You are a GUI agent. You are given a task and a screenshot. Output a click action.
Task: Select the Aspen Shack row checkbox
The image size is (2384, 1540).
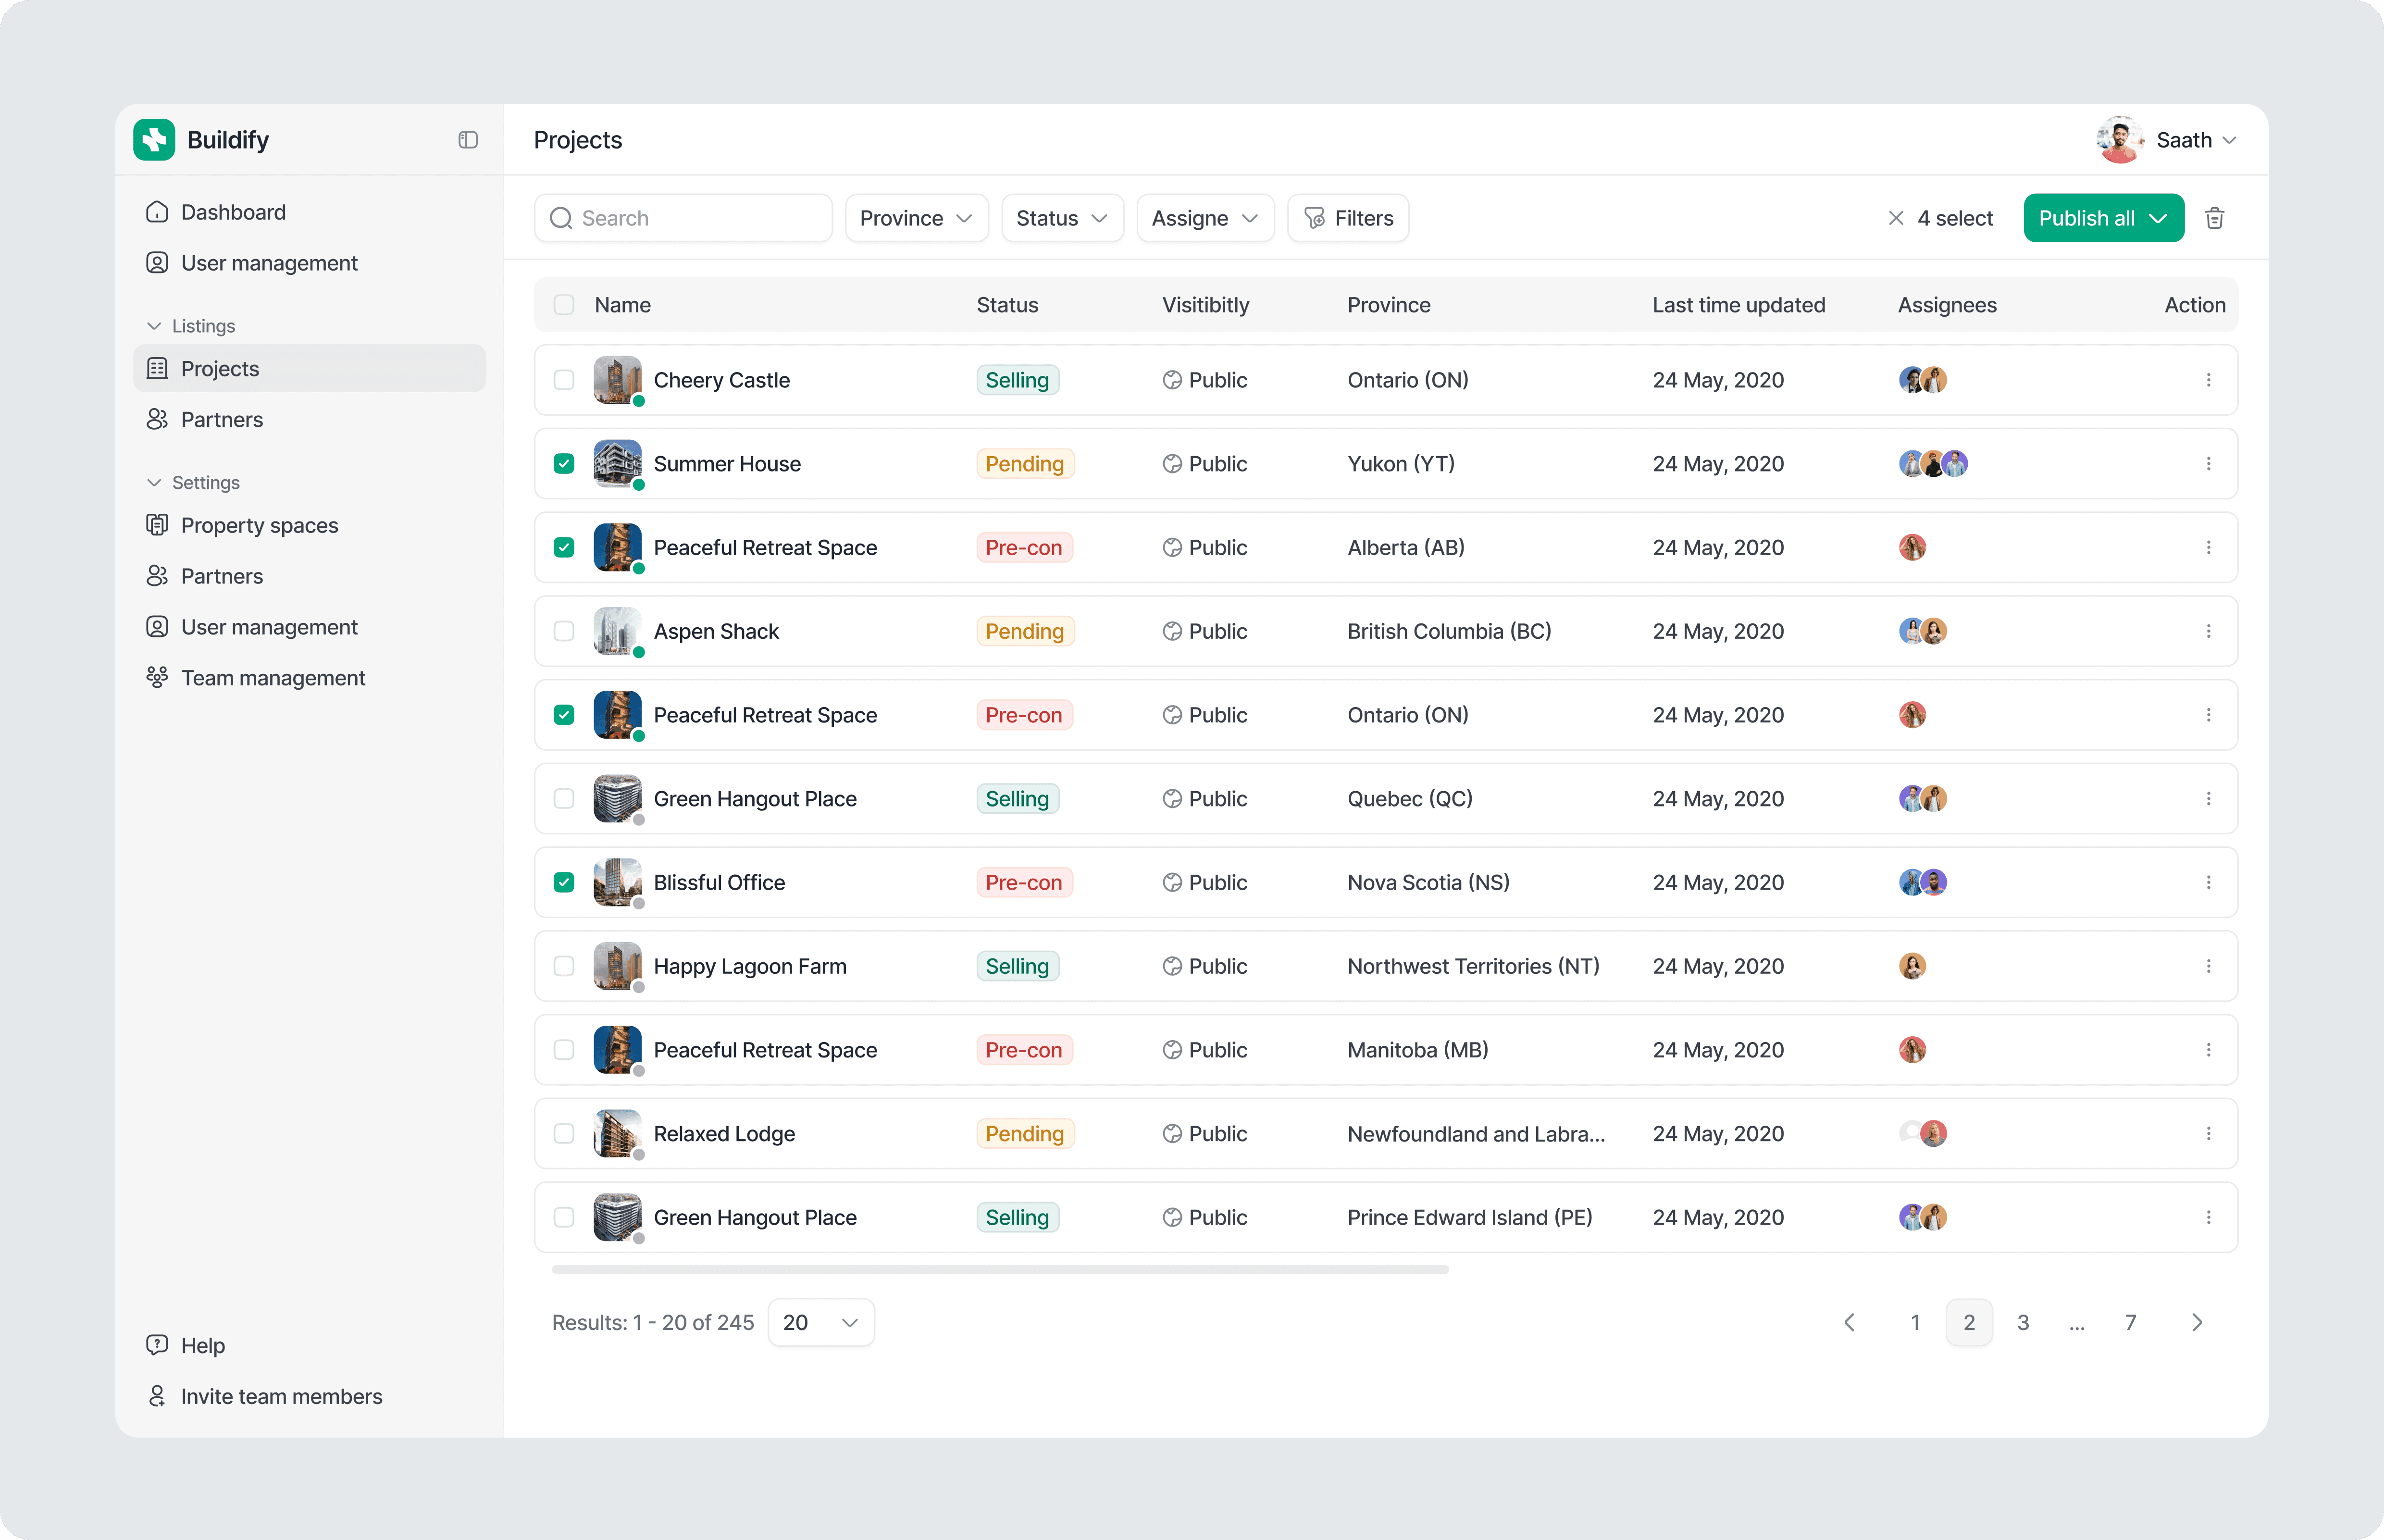click(x=564, y=631)
